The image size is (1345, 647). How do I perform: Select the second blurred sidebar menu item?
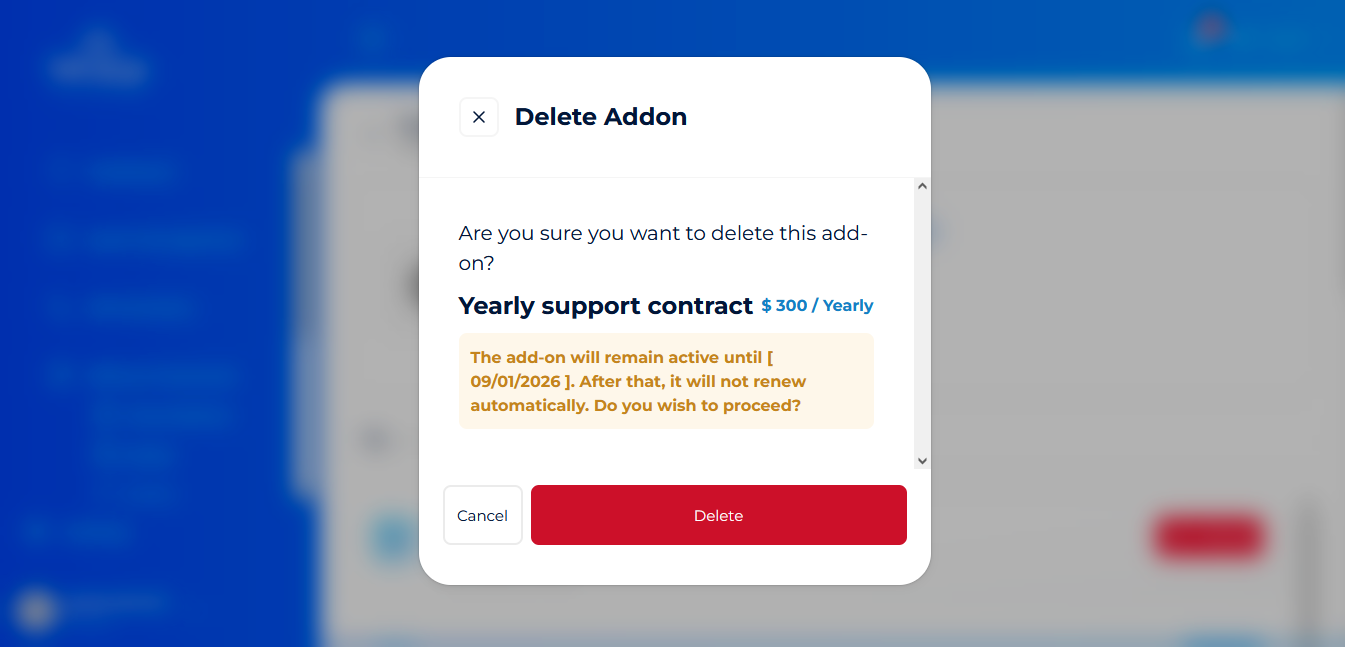(x=160, y=240)
